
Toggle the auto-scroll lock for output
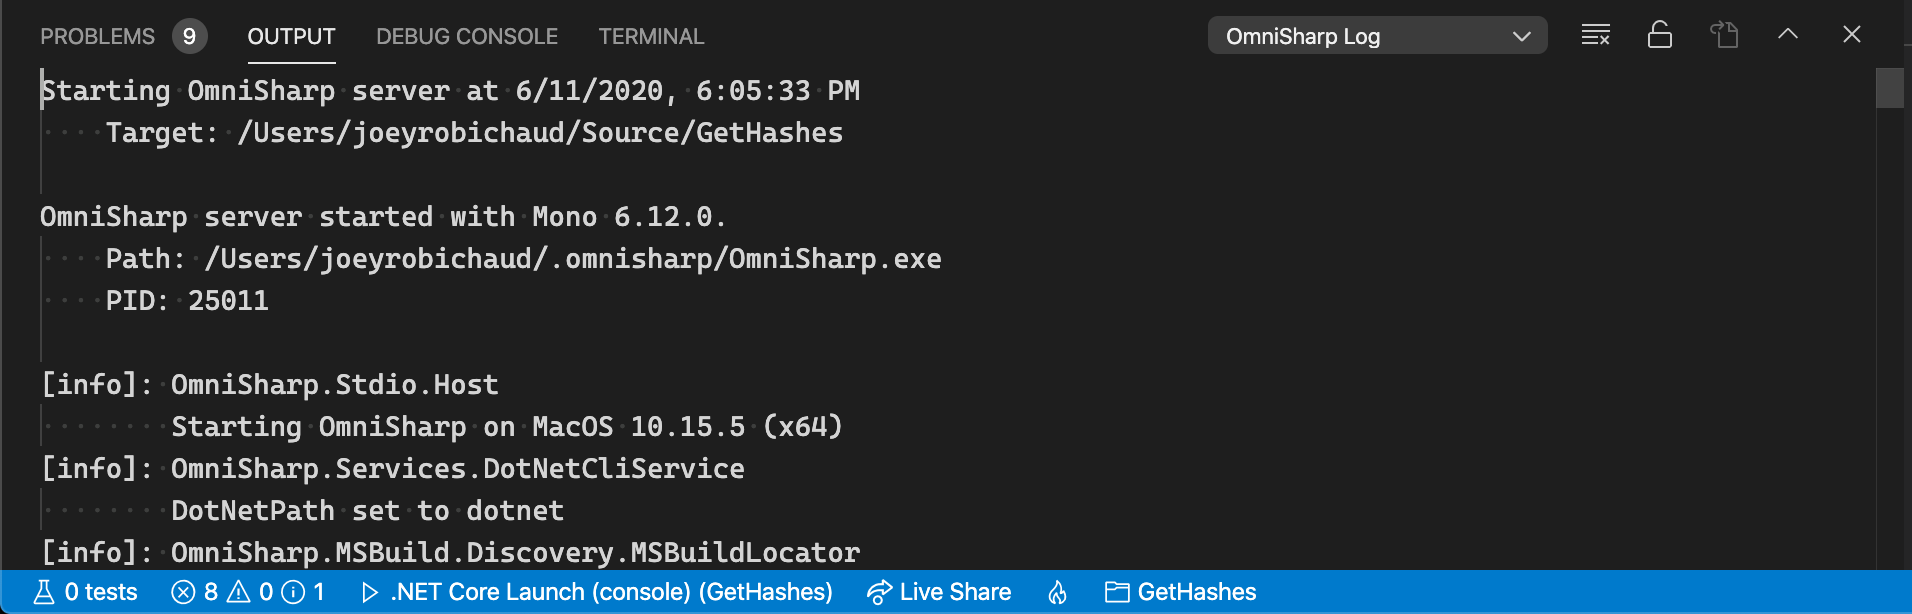1659,34
